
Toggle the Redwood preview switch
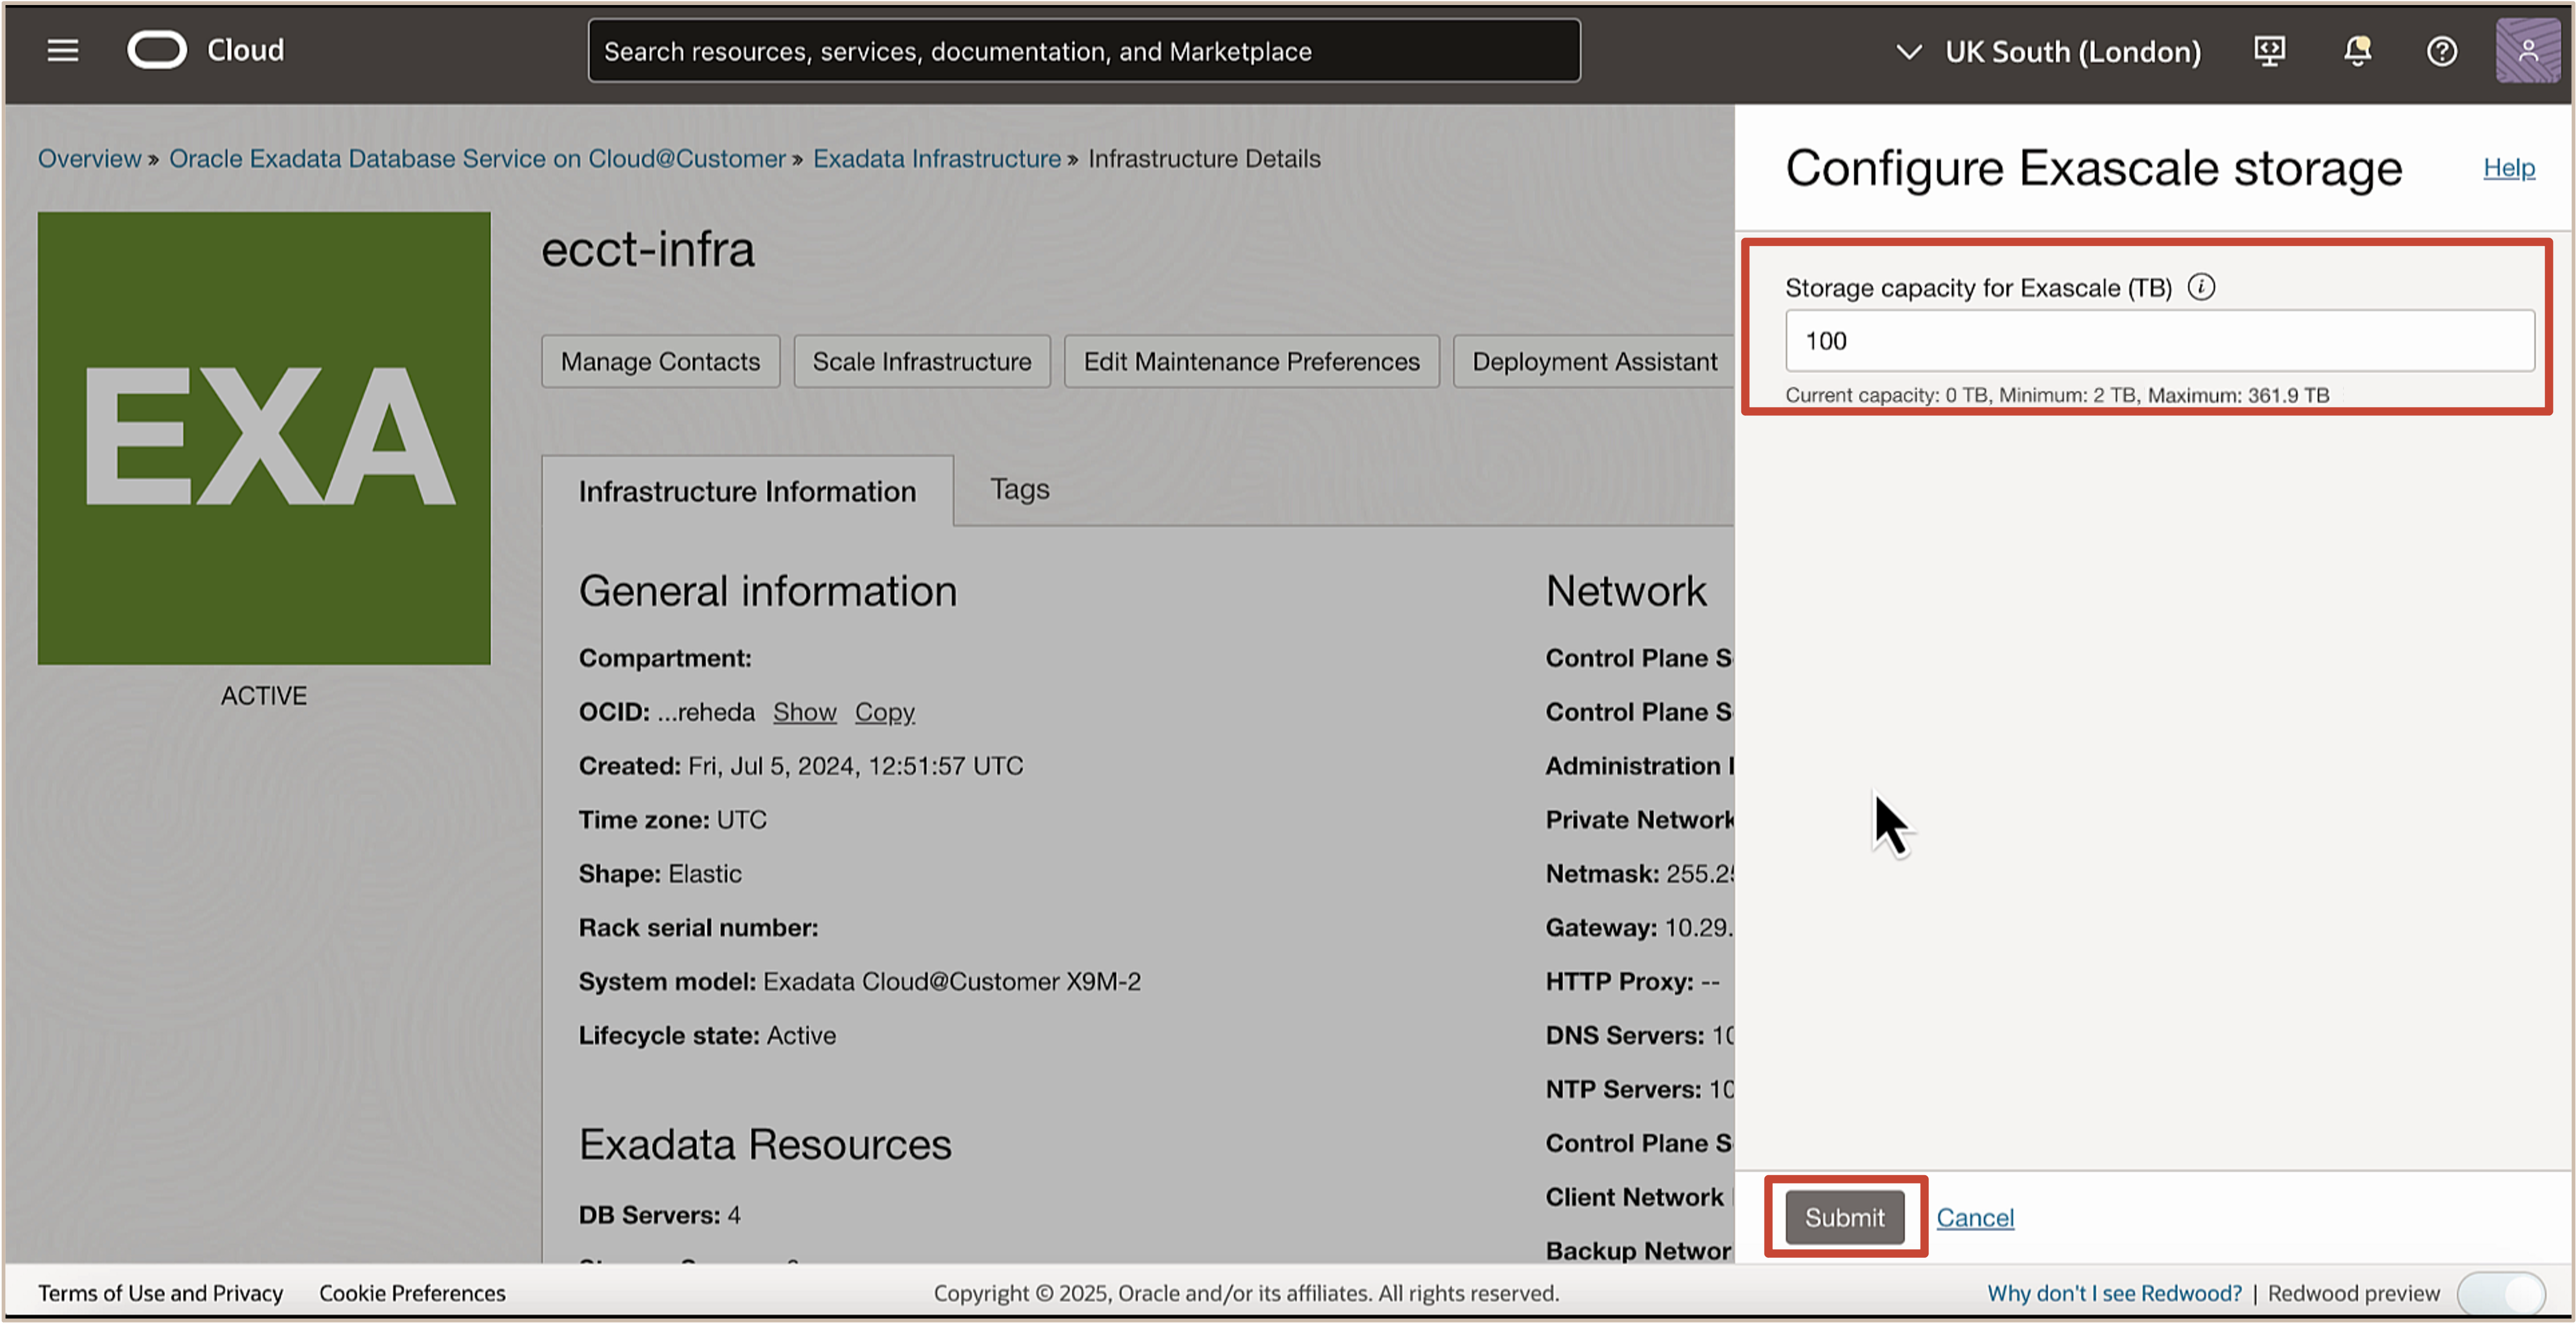click(x=2502, y=1293)
